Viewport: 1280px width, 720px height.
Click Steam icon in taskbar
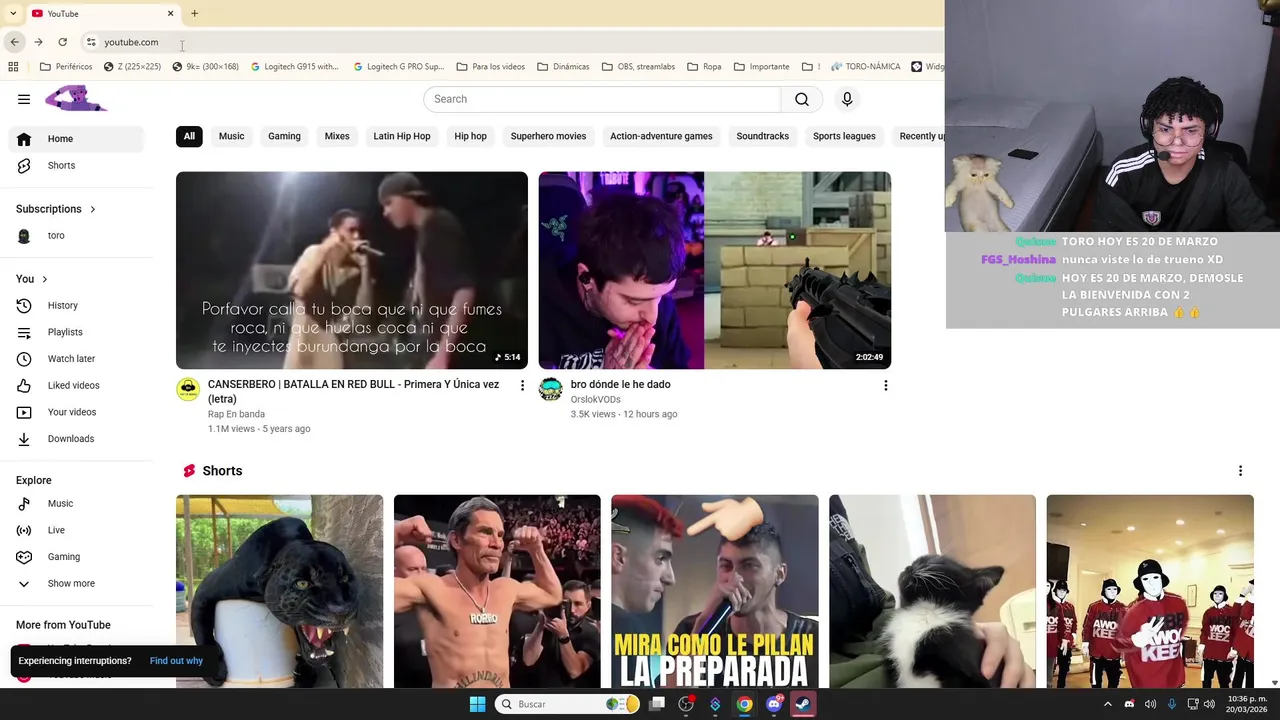point(802,704)
